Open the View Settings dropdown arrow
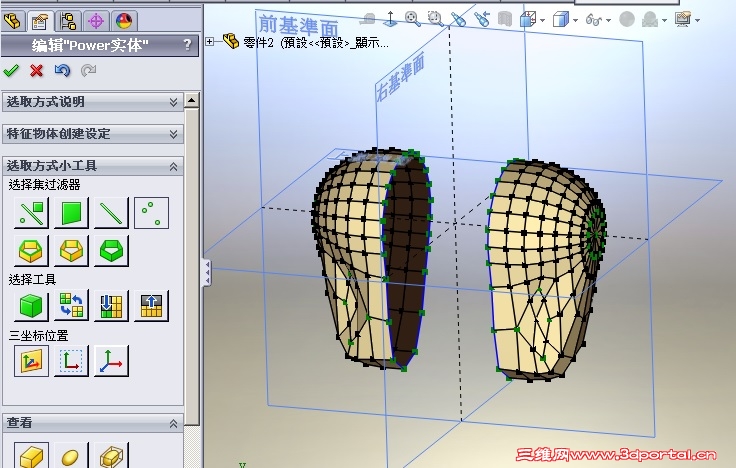 pyautogui.click(x=698, y=21)
